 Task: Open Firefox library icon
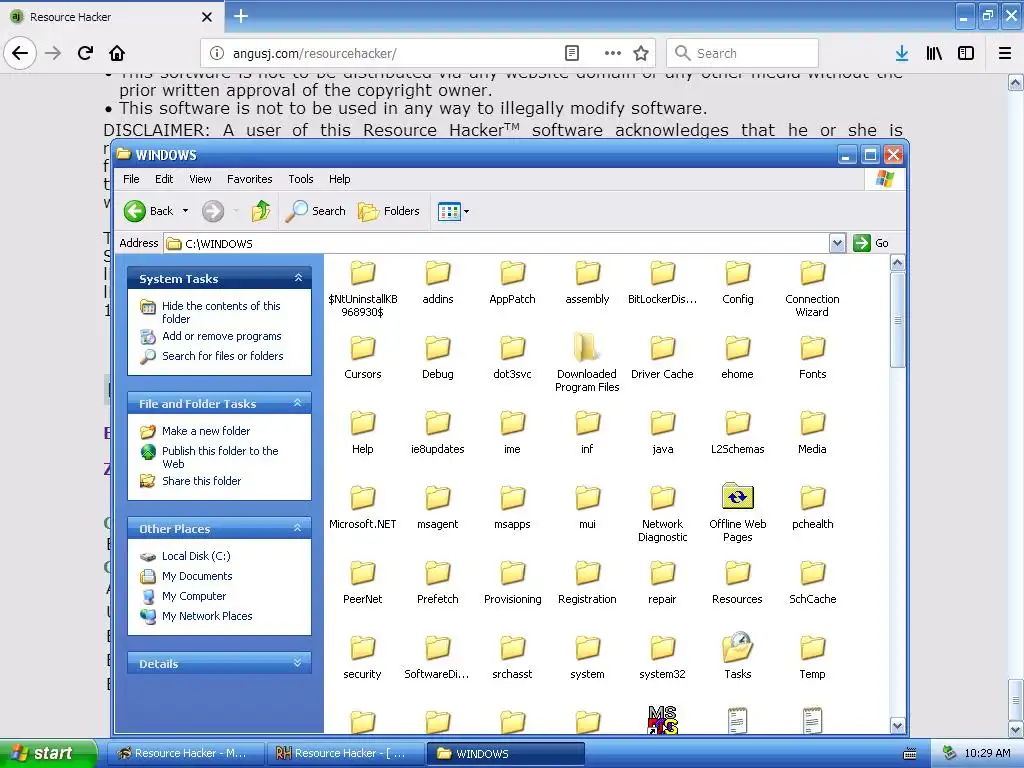coord(934,53)
